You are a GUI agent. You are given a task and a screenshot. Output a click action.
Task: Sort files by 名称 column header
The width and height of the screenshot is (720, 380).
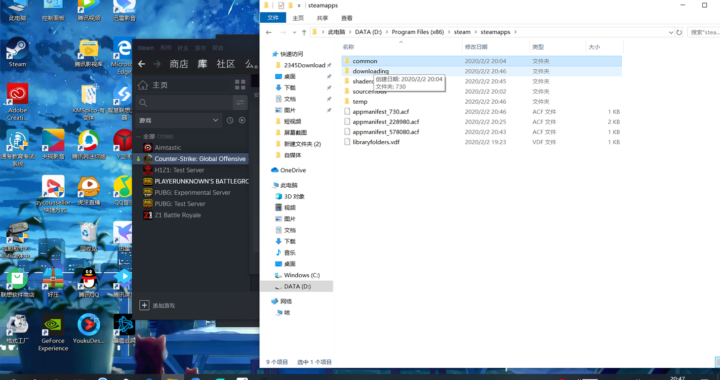(402, 47)
